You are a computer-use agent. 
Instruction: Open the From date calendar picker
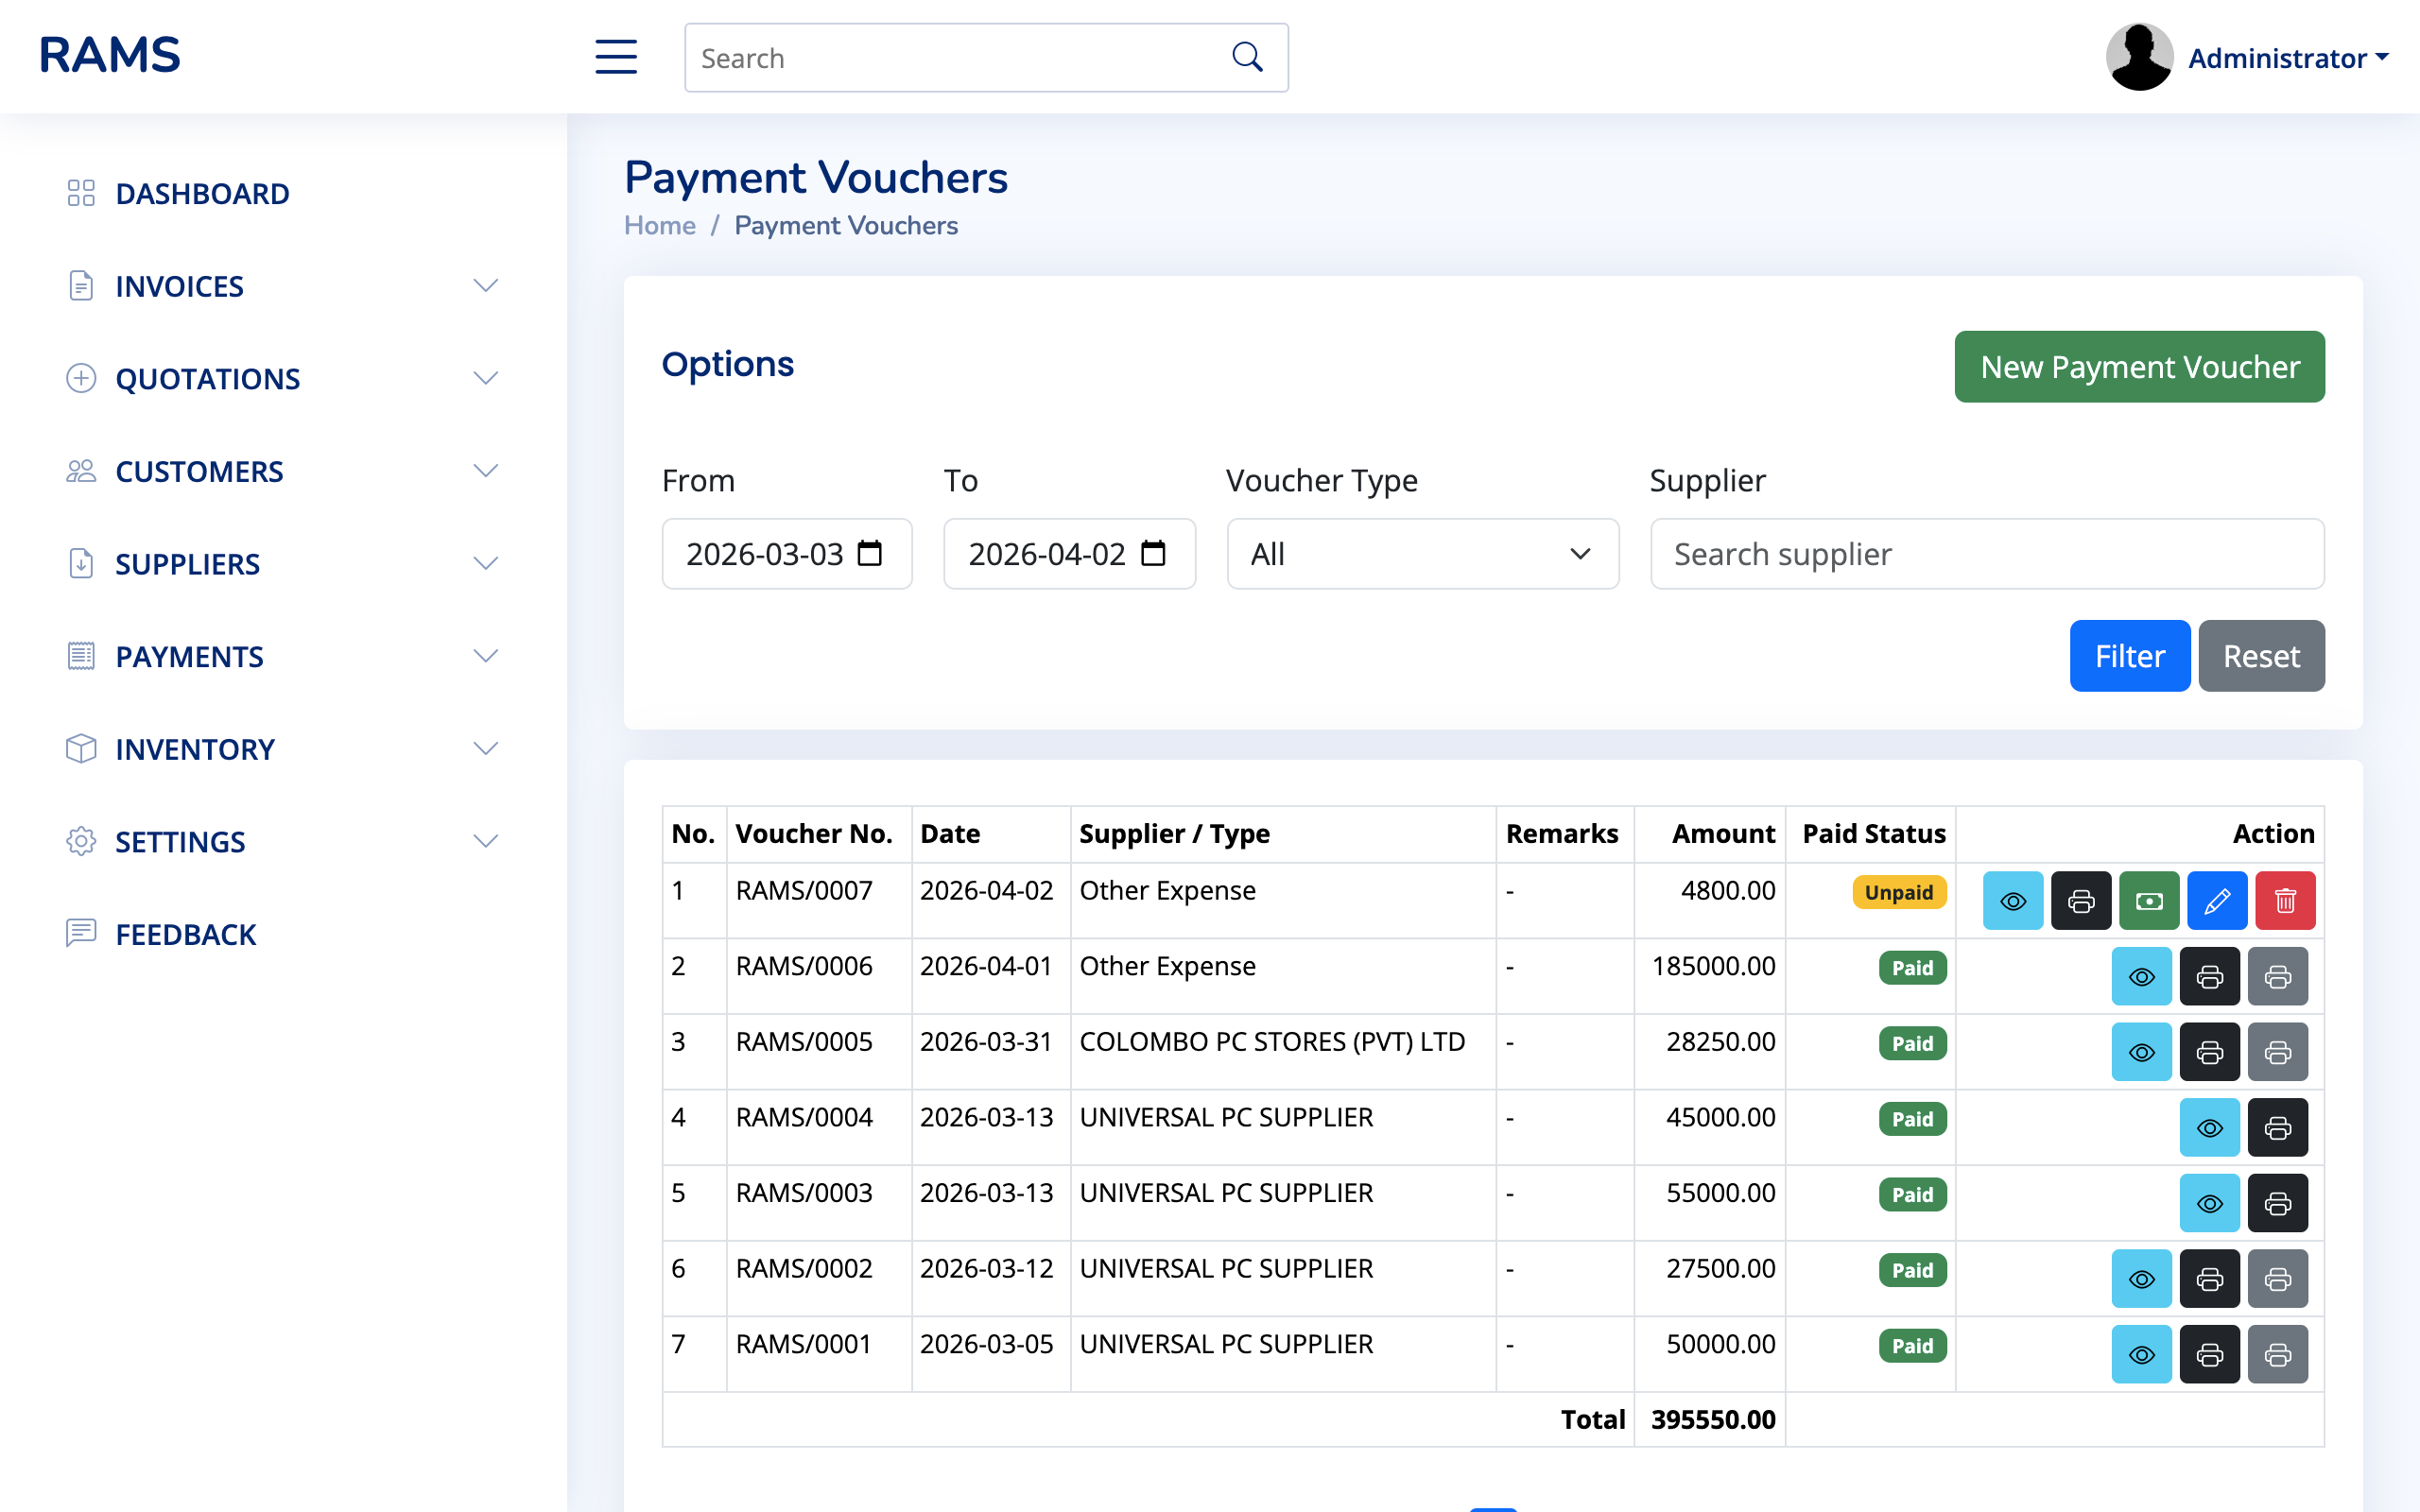(x=870, y=554)
